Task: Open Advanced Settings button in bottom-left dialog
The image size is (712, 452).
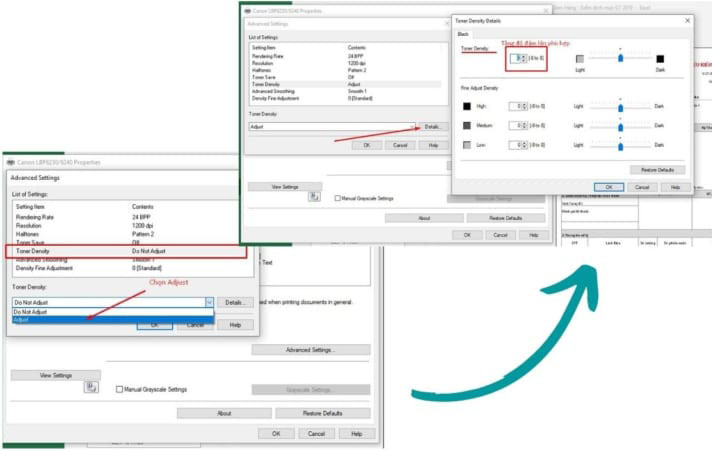Action: 311,350
